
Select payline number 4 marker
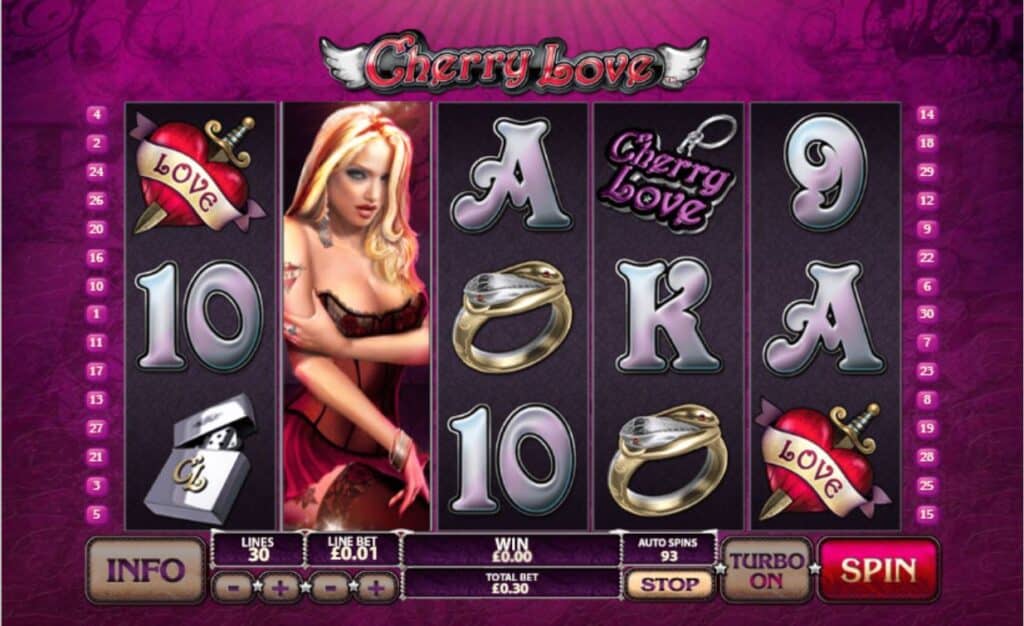(96, 115)
